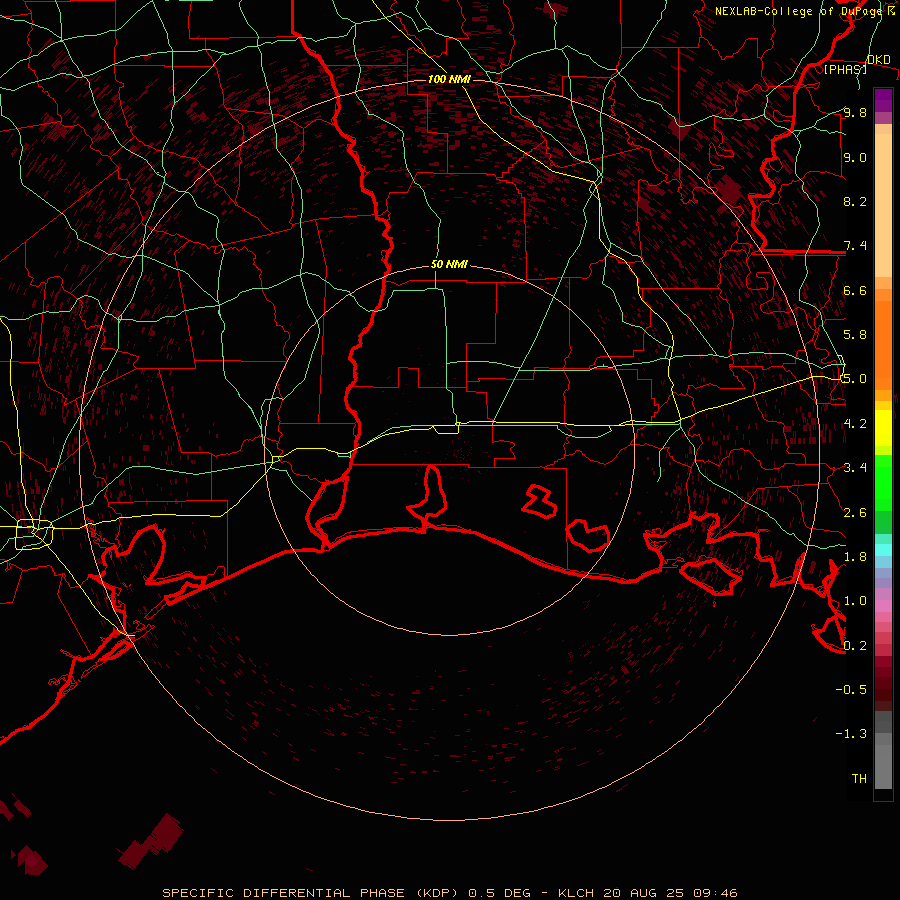
Task: Click the "SPECIFIC DIFFERENTIAL PHASE (KDP)" caption text
Action: [x=310, y=893]
